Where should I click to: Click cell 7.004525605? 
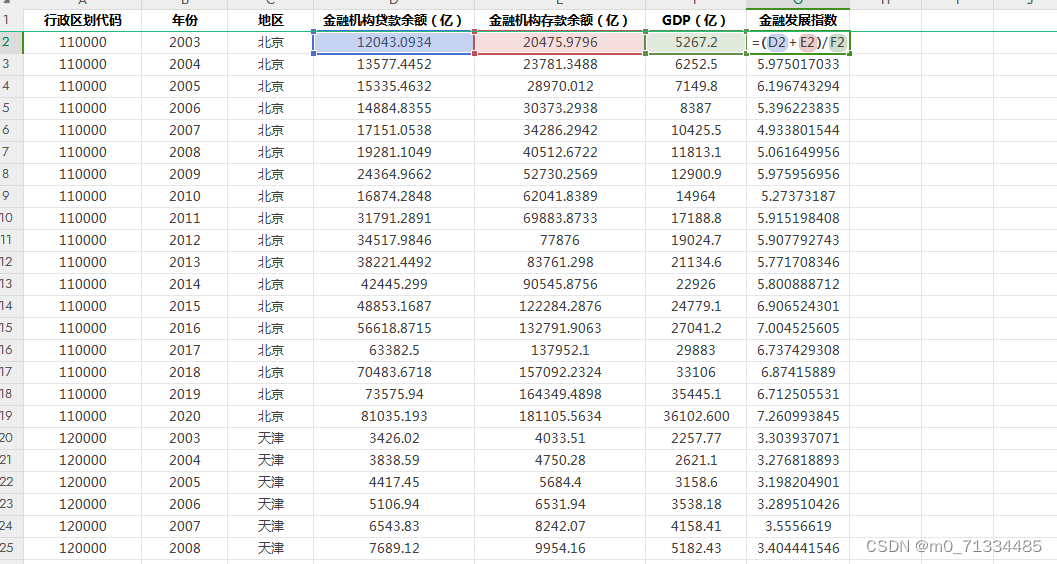pyautogui.click(x=798, y=328)
